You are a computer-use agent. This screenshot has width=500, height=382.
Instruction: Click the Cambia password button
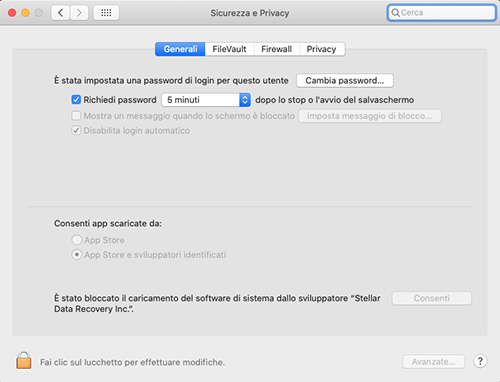pos(345,81)
